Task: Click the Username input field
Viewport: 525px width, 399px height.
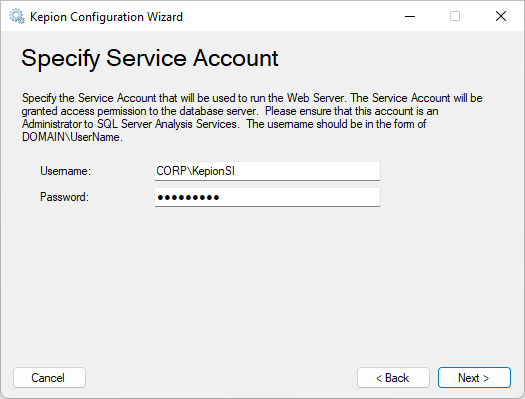Action: coord(267,171)
